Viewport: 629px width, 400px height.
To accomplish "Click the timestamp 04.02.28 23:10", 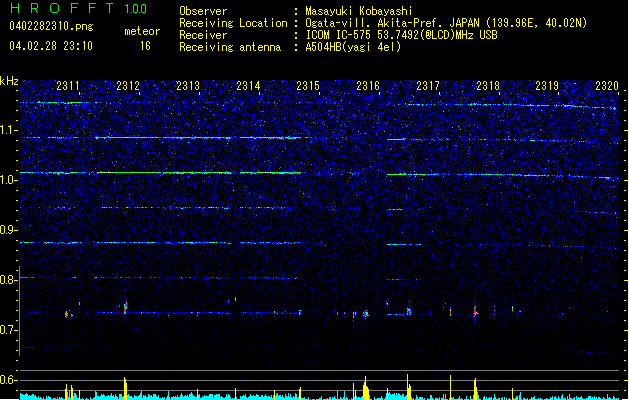I will click(51, 46).
